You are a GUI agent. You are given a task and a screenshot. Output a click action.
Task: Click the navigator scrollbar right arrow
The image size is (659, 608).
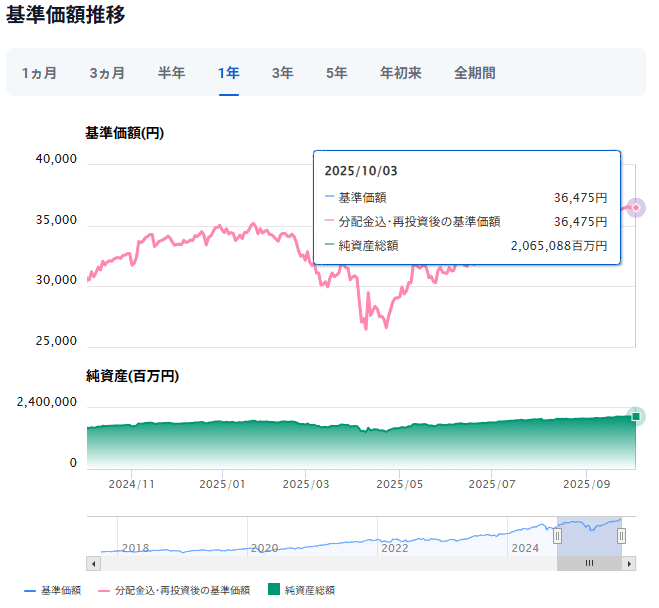[x=629, y=563]
